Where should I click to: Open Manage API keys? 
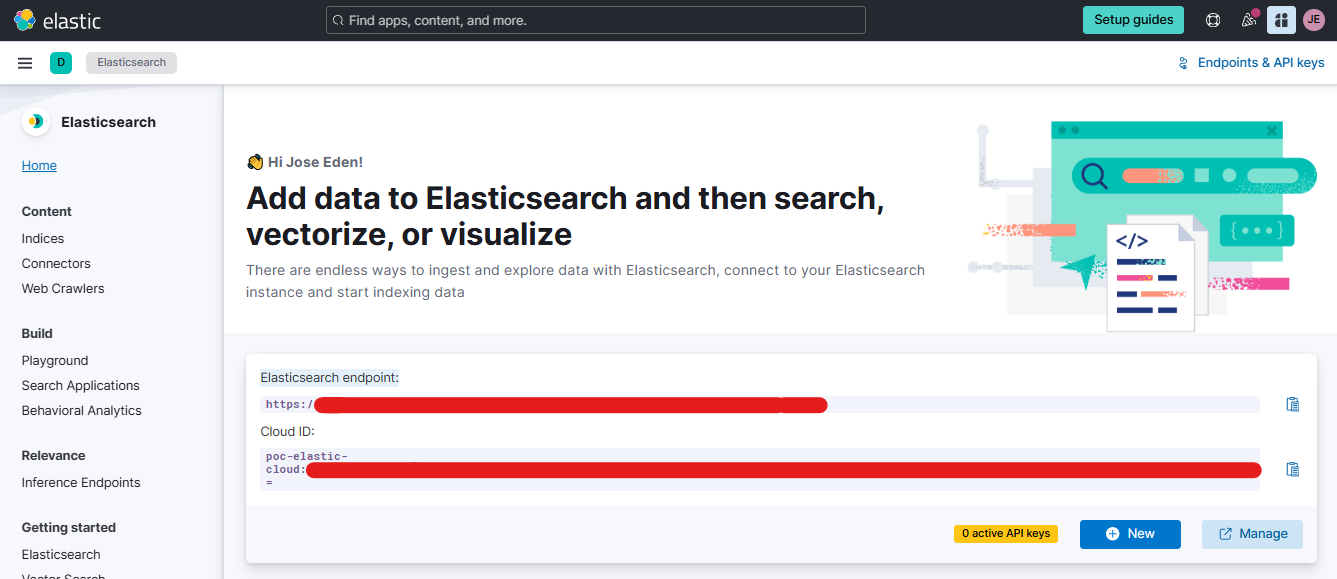coord(1252,534)
